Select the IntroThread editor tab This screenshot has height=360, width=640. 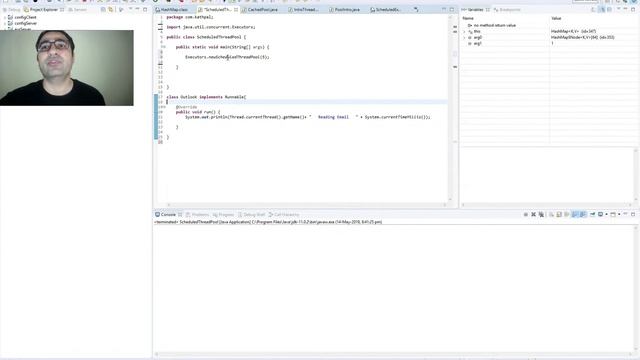click(304, 9)
